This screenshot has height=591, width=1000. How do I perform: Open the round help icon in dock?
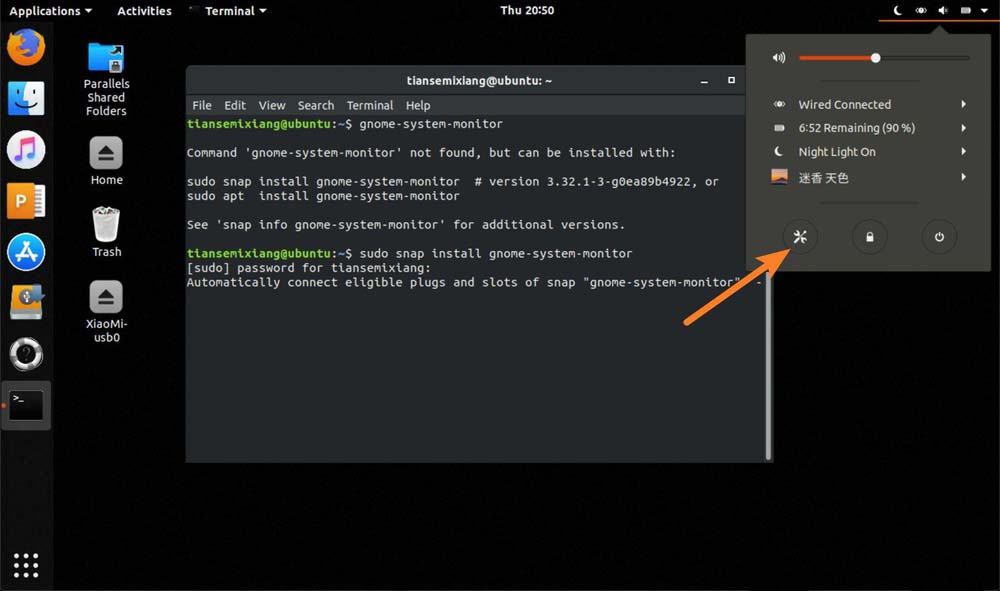(26, 354)
